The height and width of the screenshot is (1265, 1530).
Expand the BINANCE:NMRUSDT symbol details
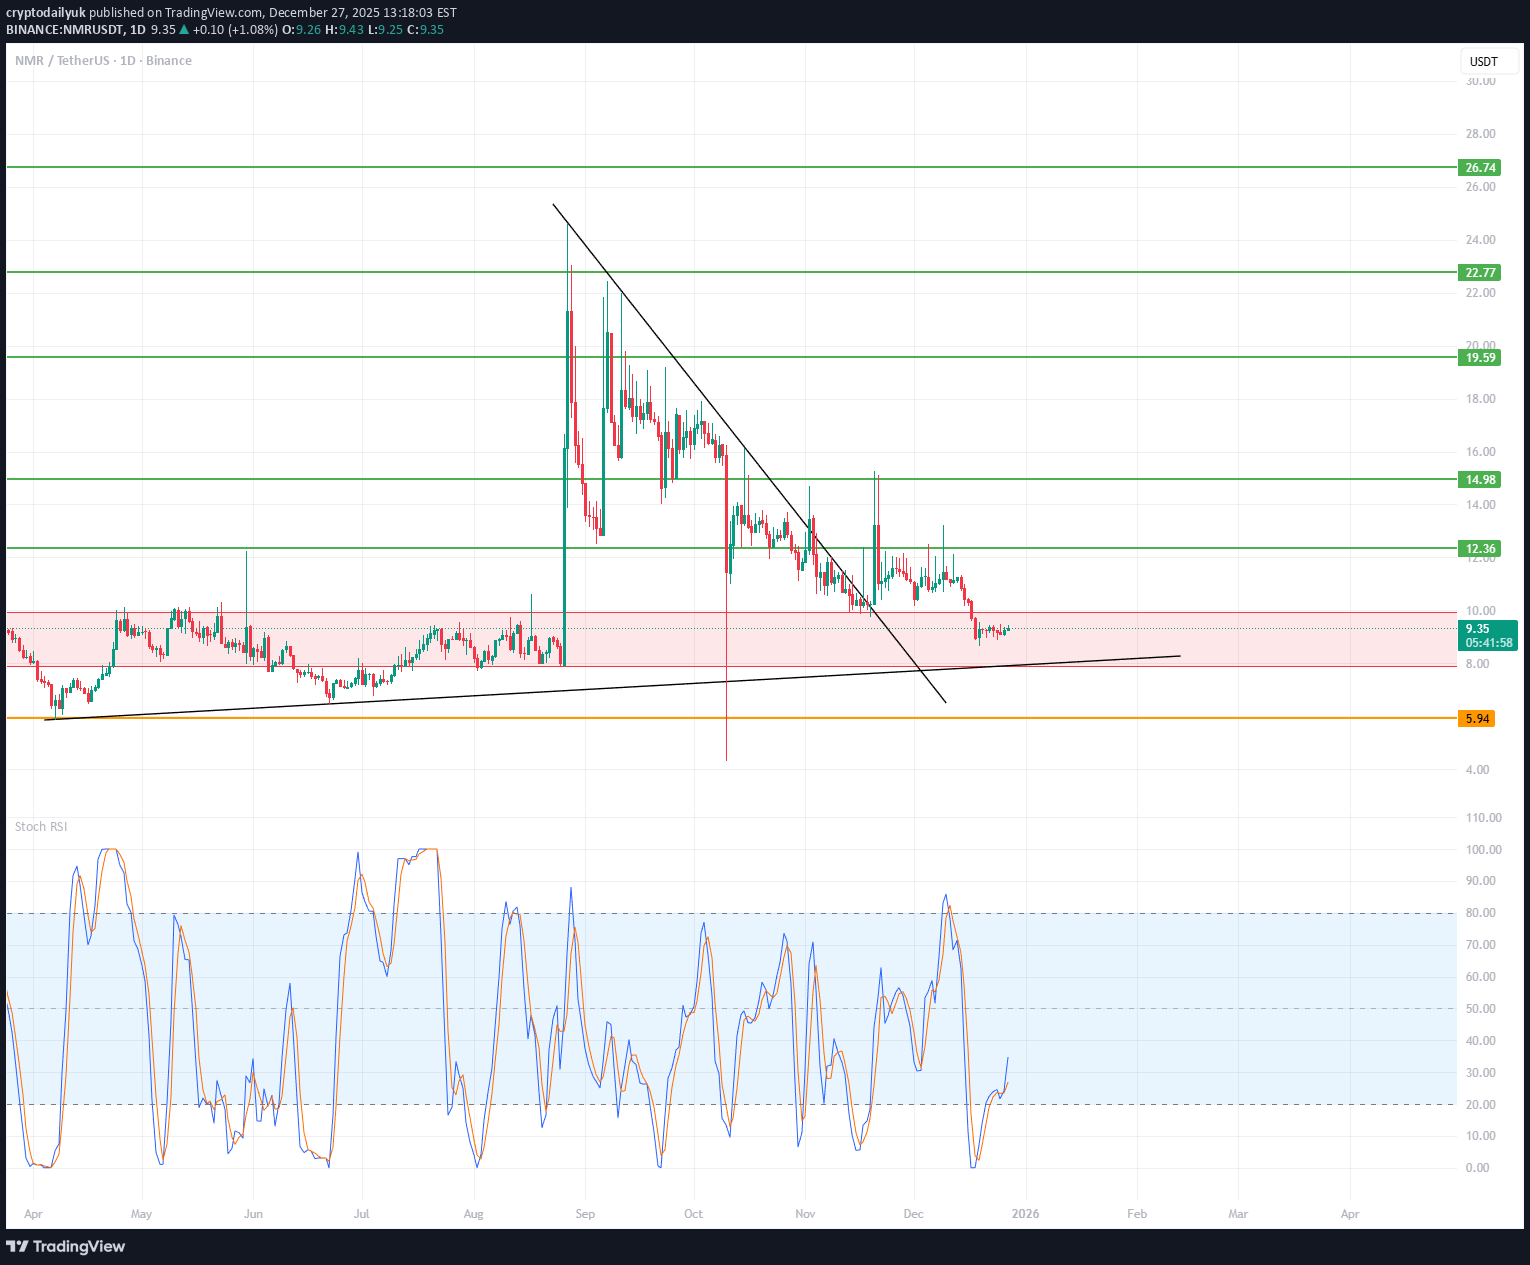[x=63, y=30]
